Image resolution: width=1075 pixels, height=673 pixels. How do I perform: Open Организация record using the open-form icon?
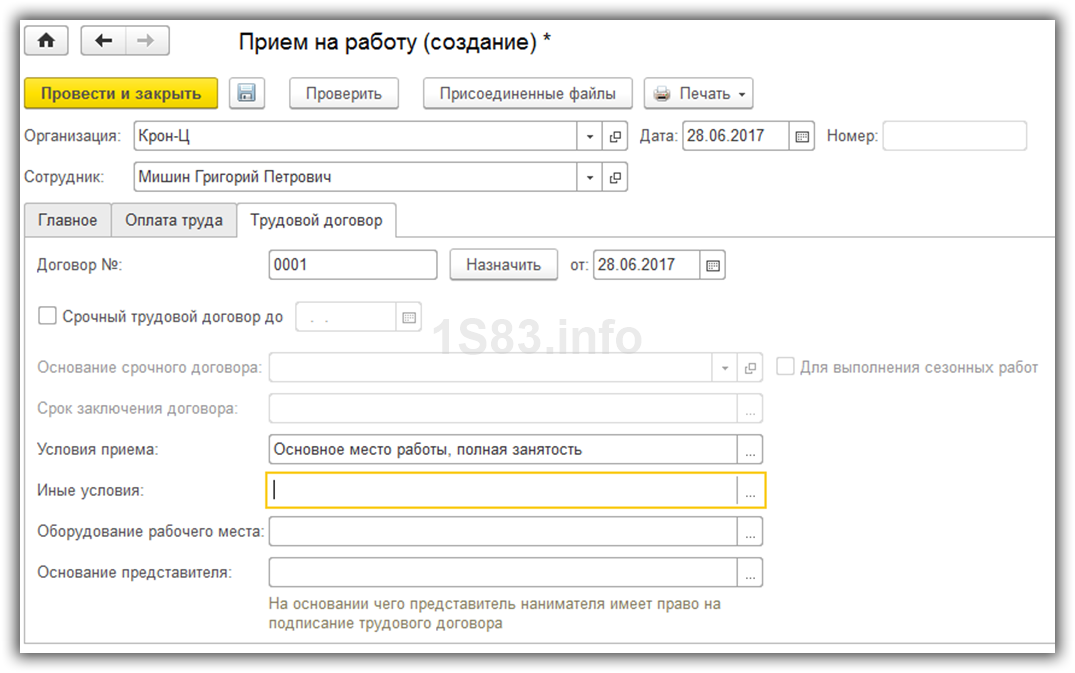click(615, 137)
